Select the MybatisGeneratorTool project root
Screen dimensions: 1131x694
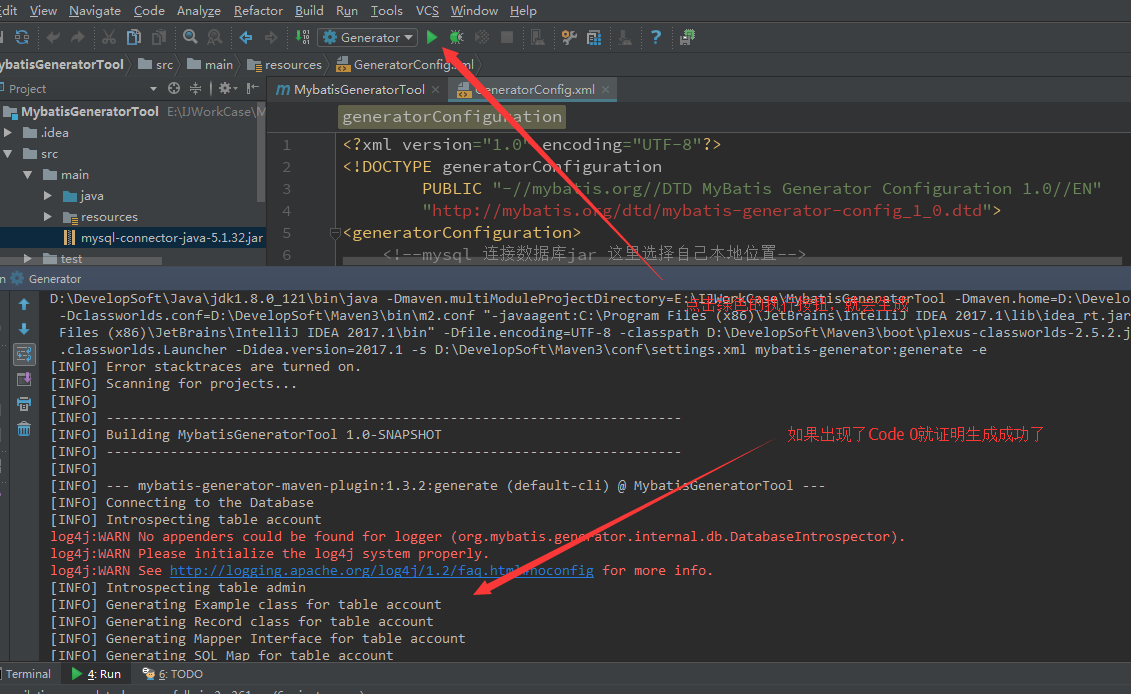pyautogui.click(x=89, y=112)
